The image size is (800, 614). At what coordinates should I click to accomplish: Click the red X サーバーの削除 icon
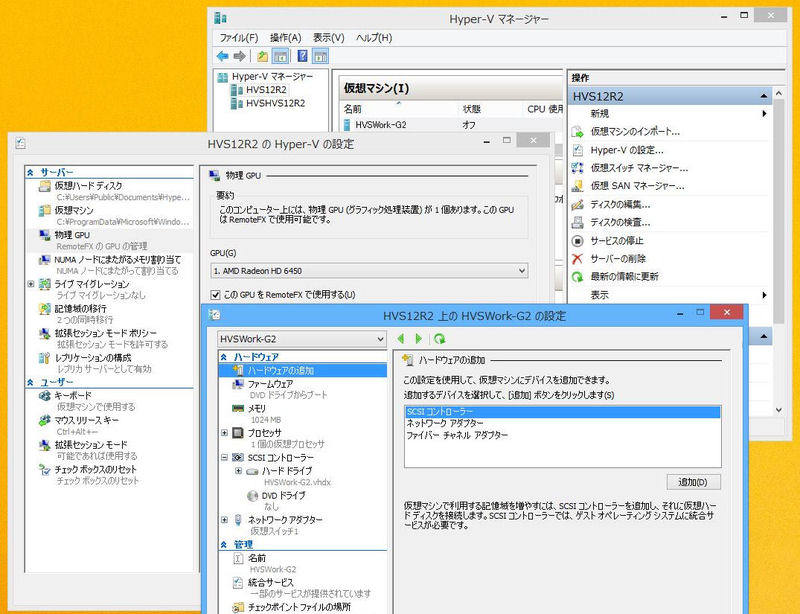(577, 258)
